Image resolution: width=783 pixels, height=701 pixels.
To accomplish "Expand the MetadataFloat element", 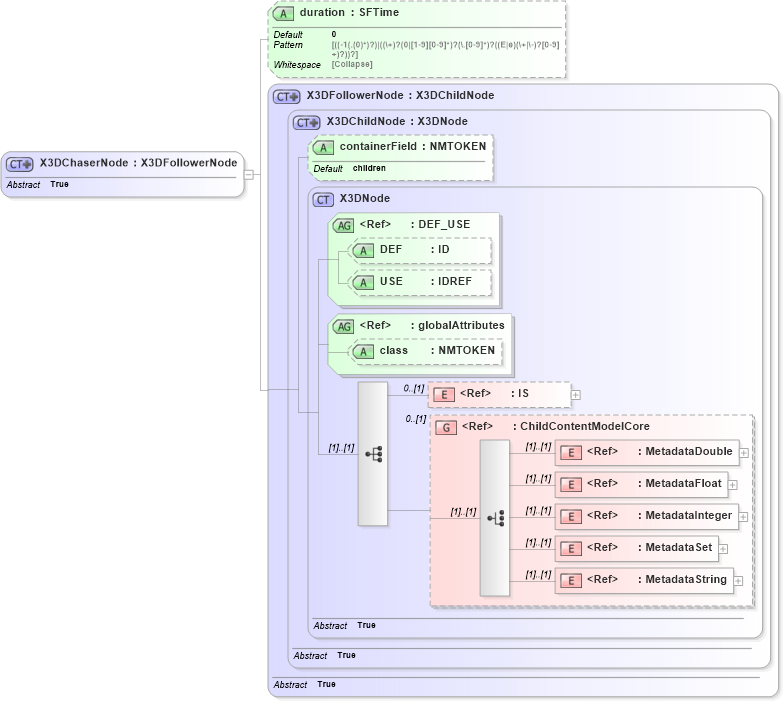I will coord(733,485).
